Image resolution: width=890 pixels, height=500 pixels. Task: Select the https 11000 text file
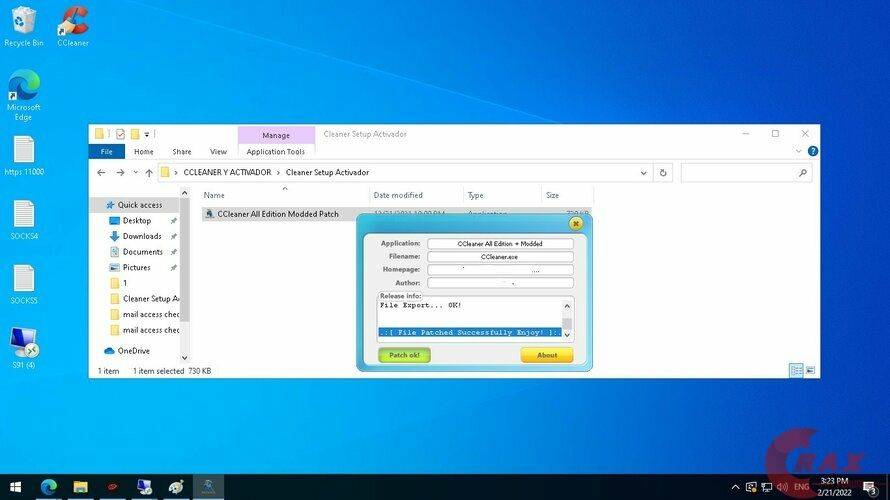click(x=24, y=156)
